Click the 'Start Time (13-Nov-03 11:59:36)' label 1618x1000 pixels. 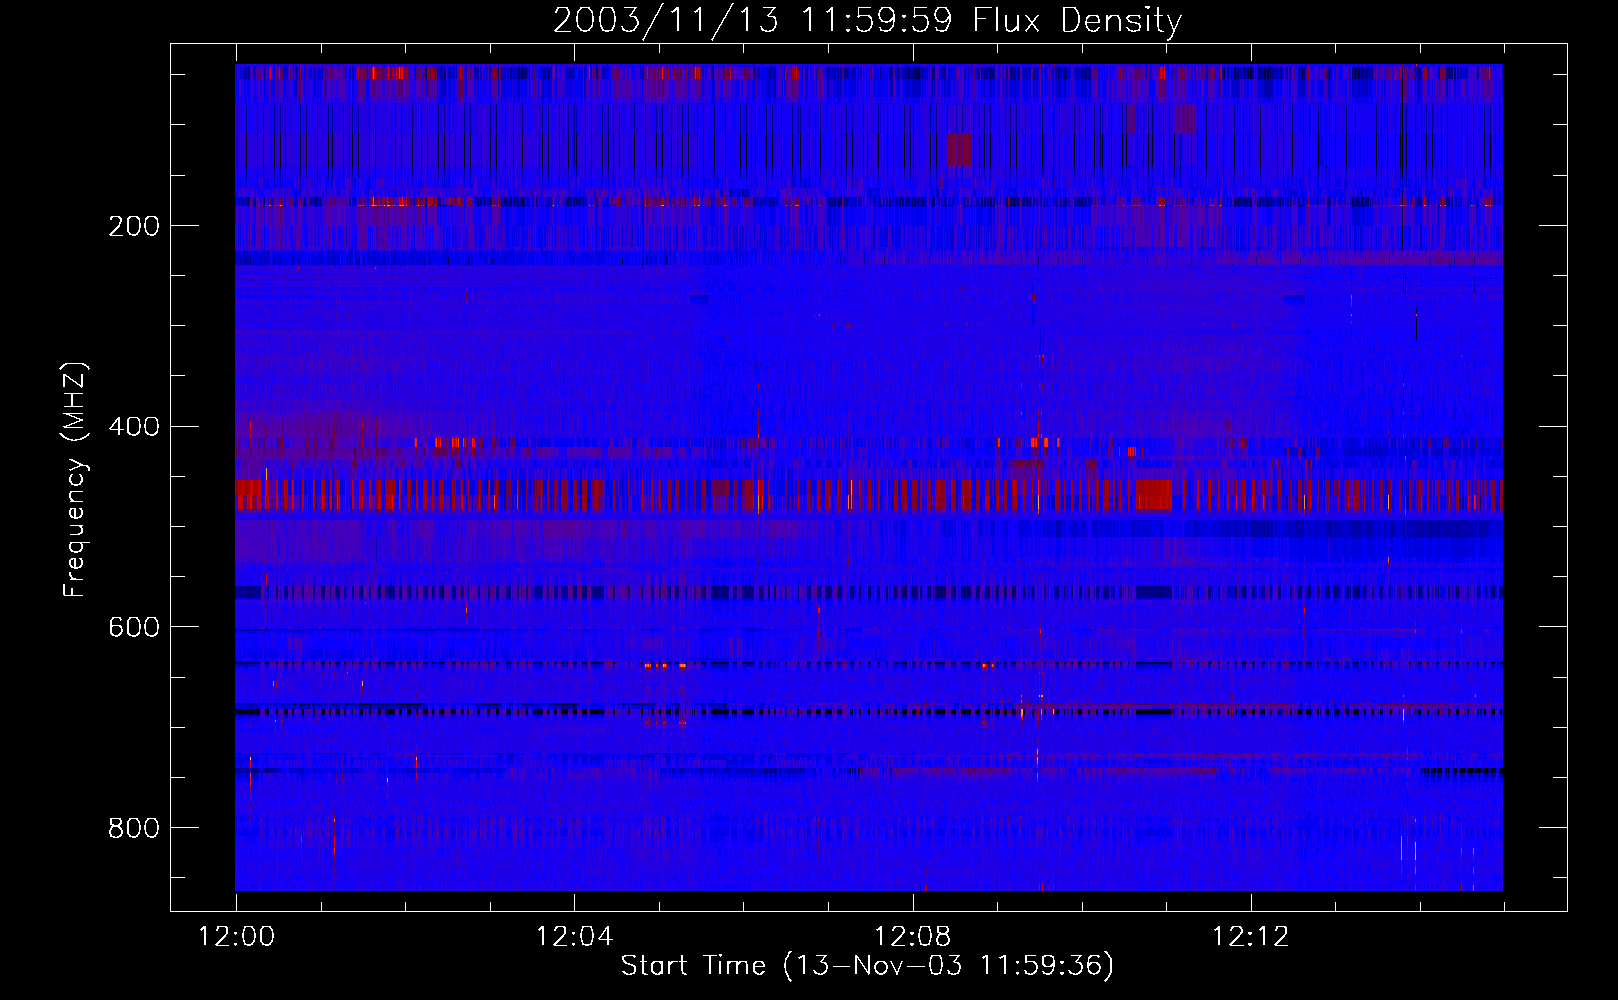pos(867,965)
